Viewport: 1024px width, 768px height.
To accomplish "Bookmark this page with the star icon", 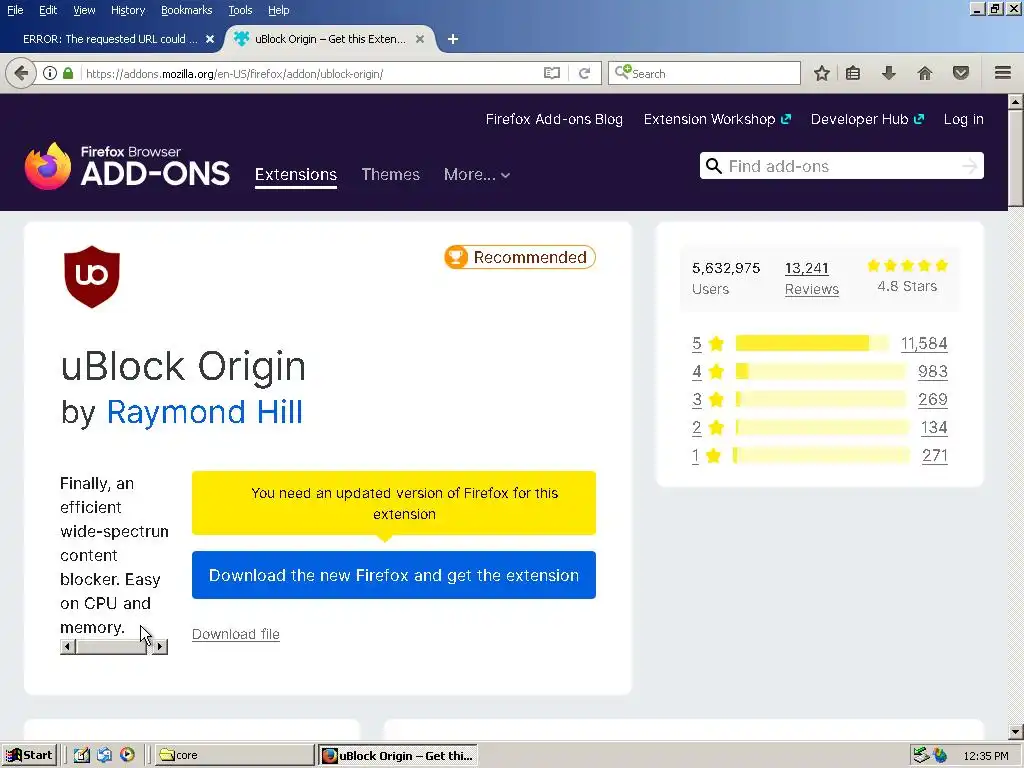I will pyautogui.click(x=822, y=73).
